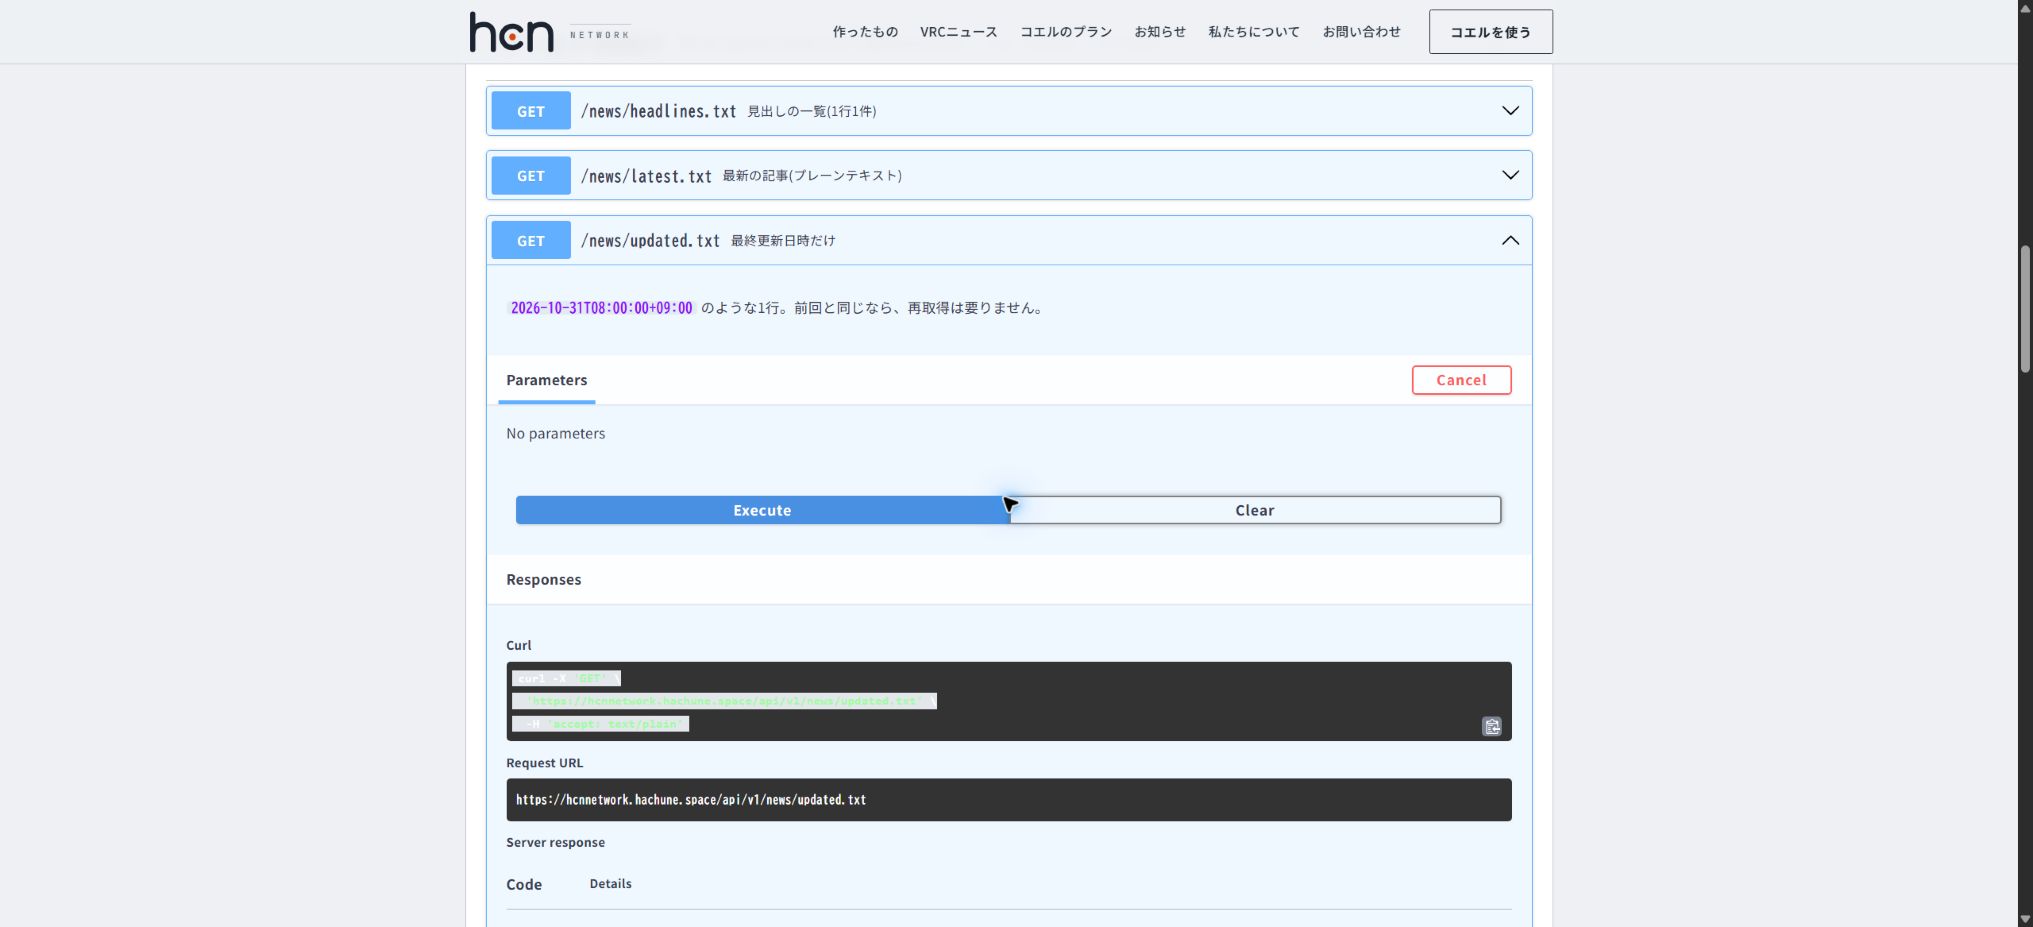
Task: Click the GET badge for headlines.txt
Action: click(531, 111)
